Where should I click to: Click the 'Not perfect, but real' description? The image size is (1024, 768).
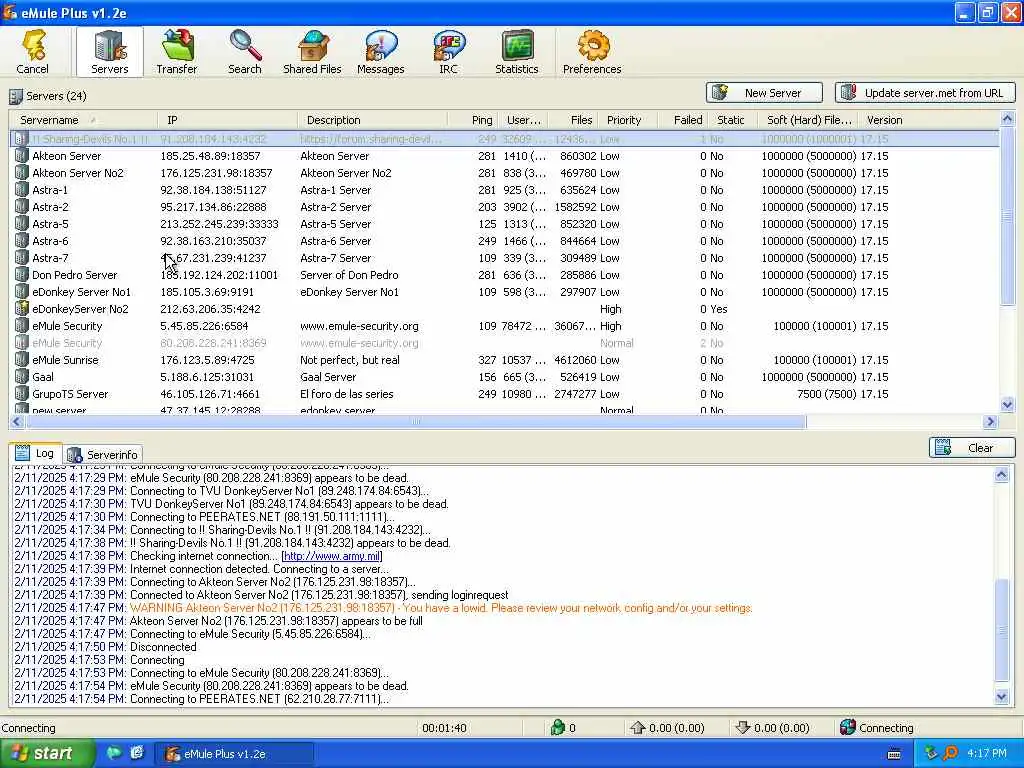(349, 360)
